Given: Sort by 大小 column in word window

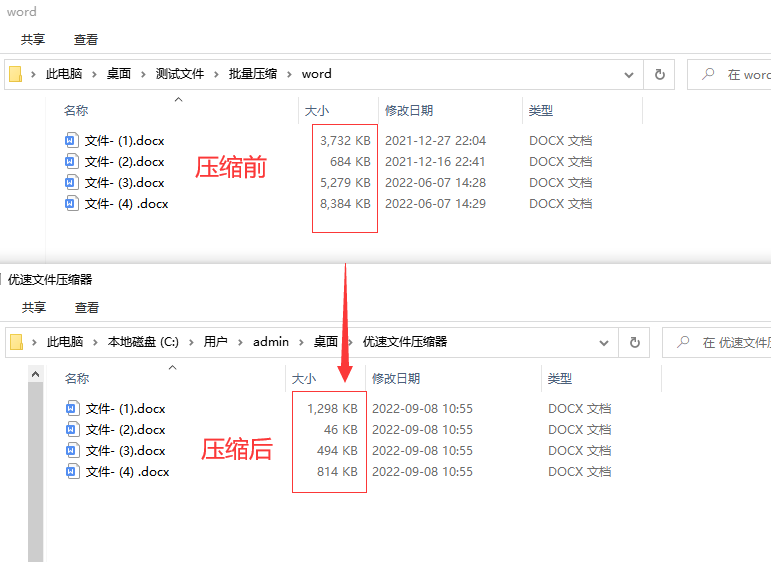Looking at the screenshot, I should click(317, 111).
